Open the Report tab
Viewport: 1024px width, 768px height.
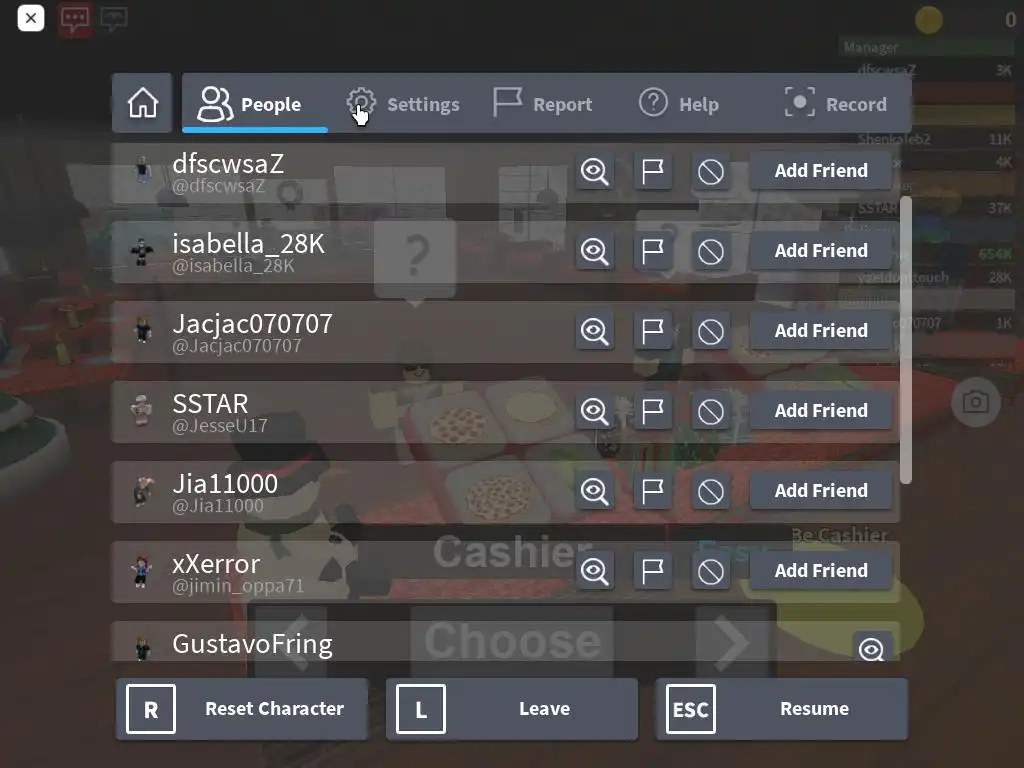click(x=543, y=104)
